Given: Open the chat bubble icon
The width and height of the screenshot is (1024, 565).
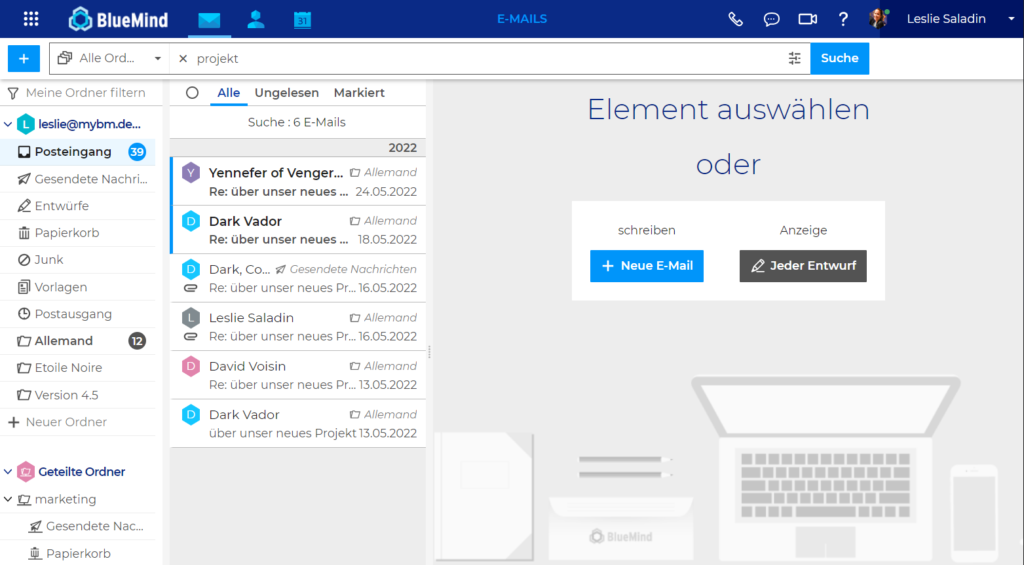Looking at the screenshot, I should 771,19.
